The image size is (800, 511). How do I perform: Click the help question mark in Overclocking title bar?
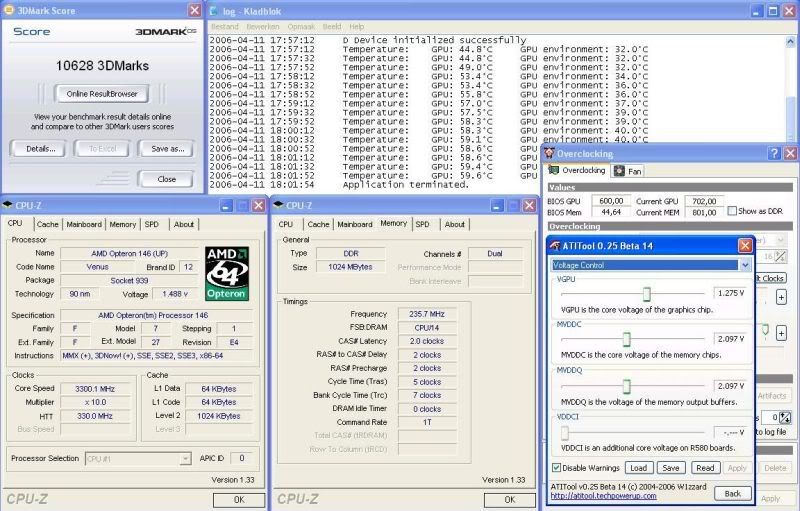coord(773,153)
